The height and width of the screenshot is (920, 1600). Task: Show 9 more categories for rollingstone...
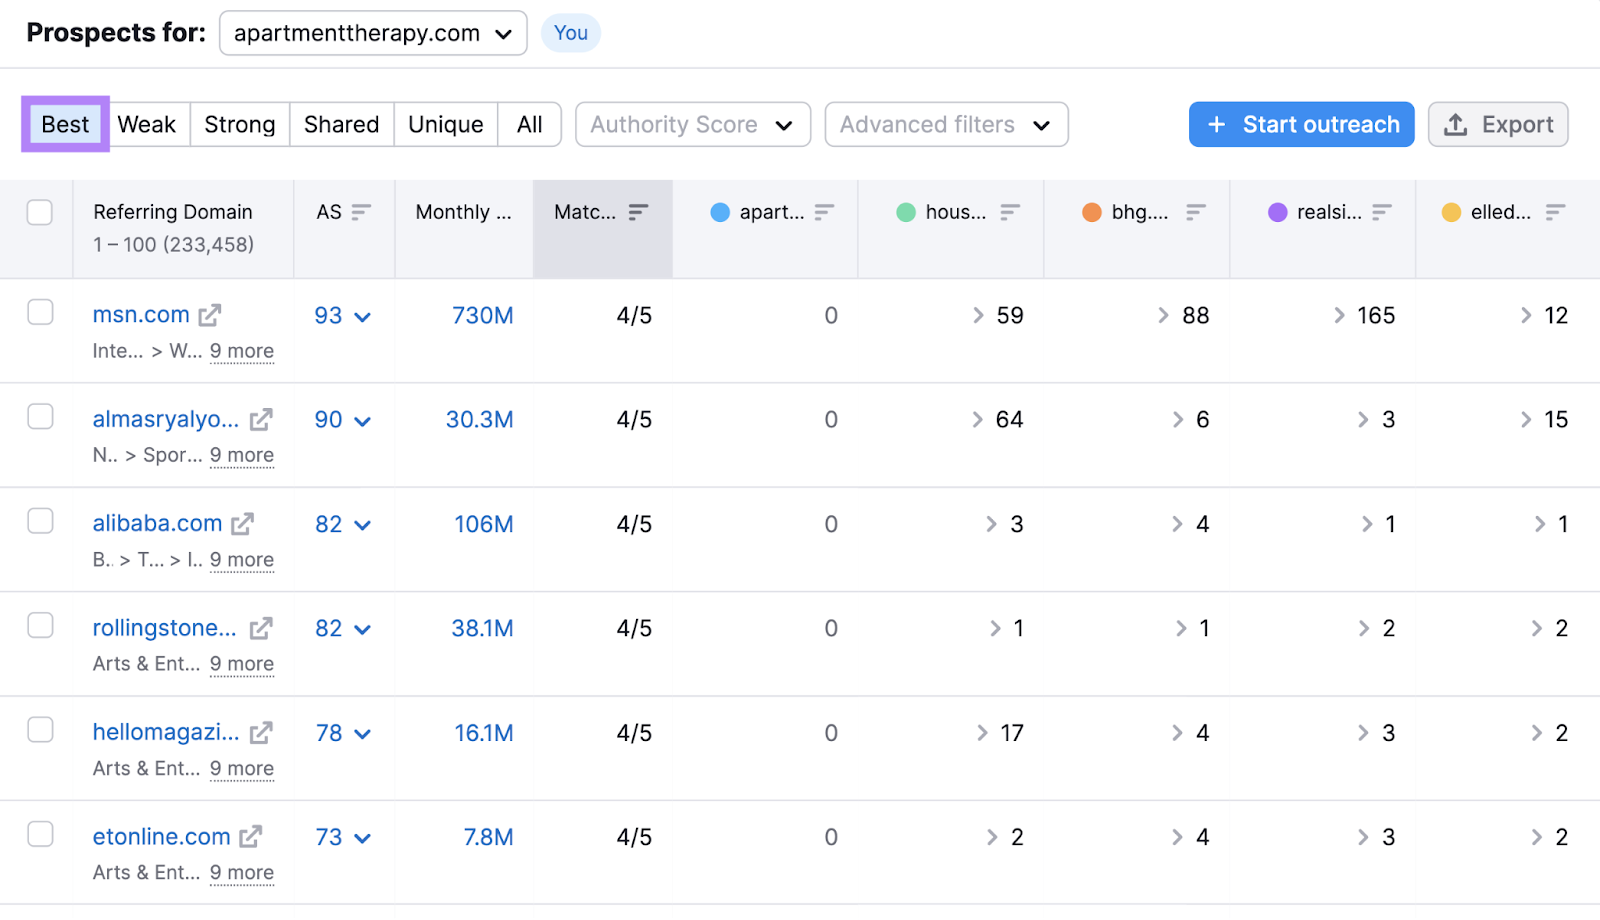(242, 664)
